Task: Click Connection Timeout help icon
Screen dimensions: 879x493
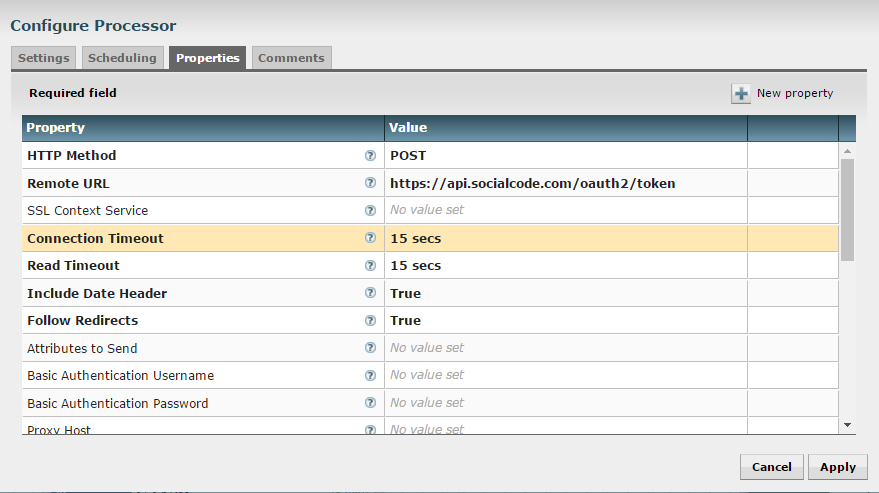Action: (x=370, y=238)
